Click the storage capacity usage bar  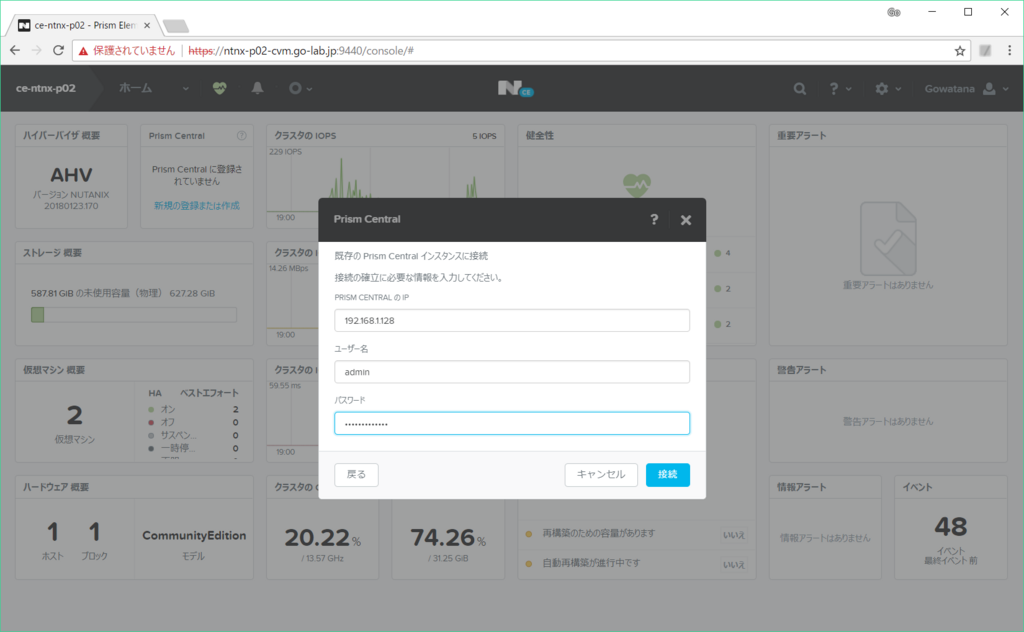click(133, 315)
